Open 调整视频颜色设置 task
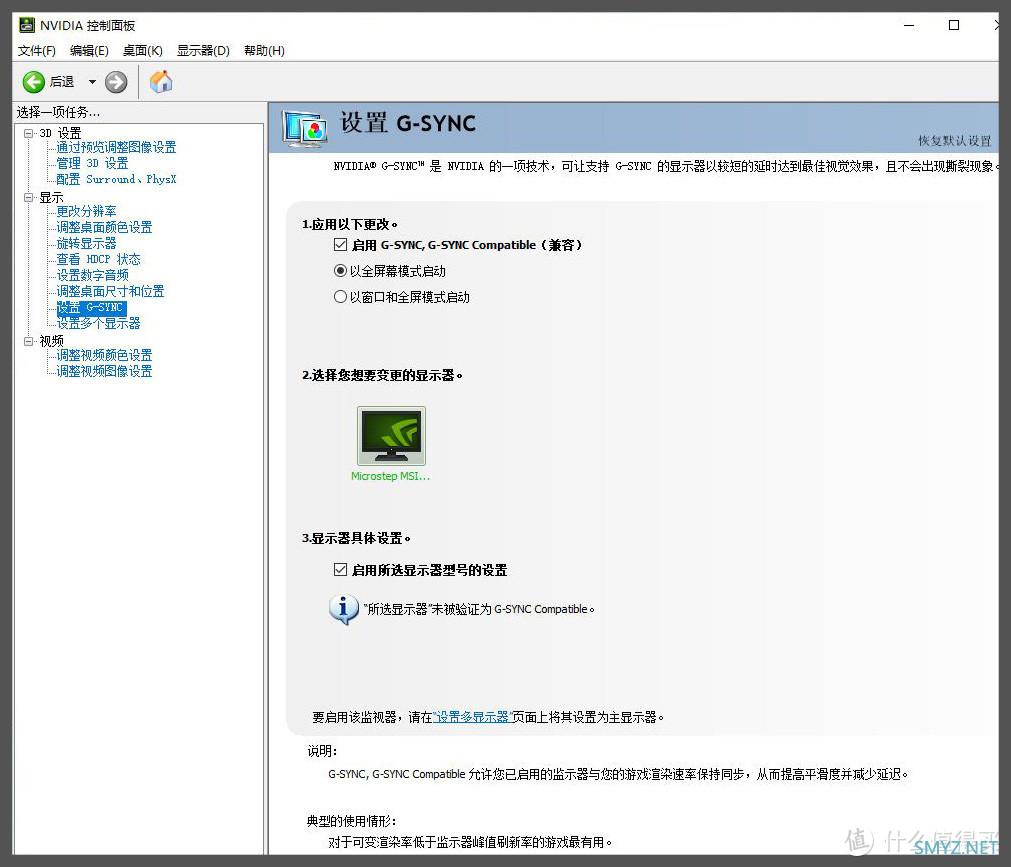The image size is (1011, 867). pos(104,355)
